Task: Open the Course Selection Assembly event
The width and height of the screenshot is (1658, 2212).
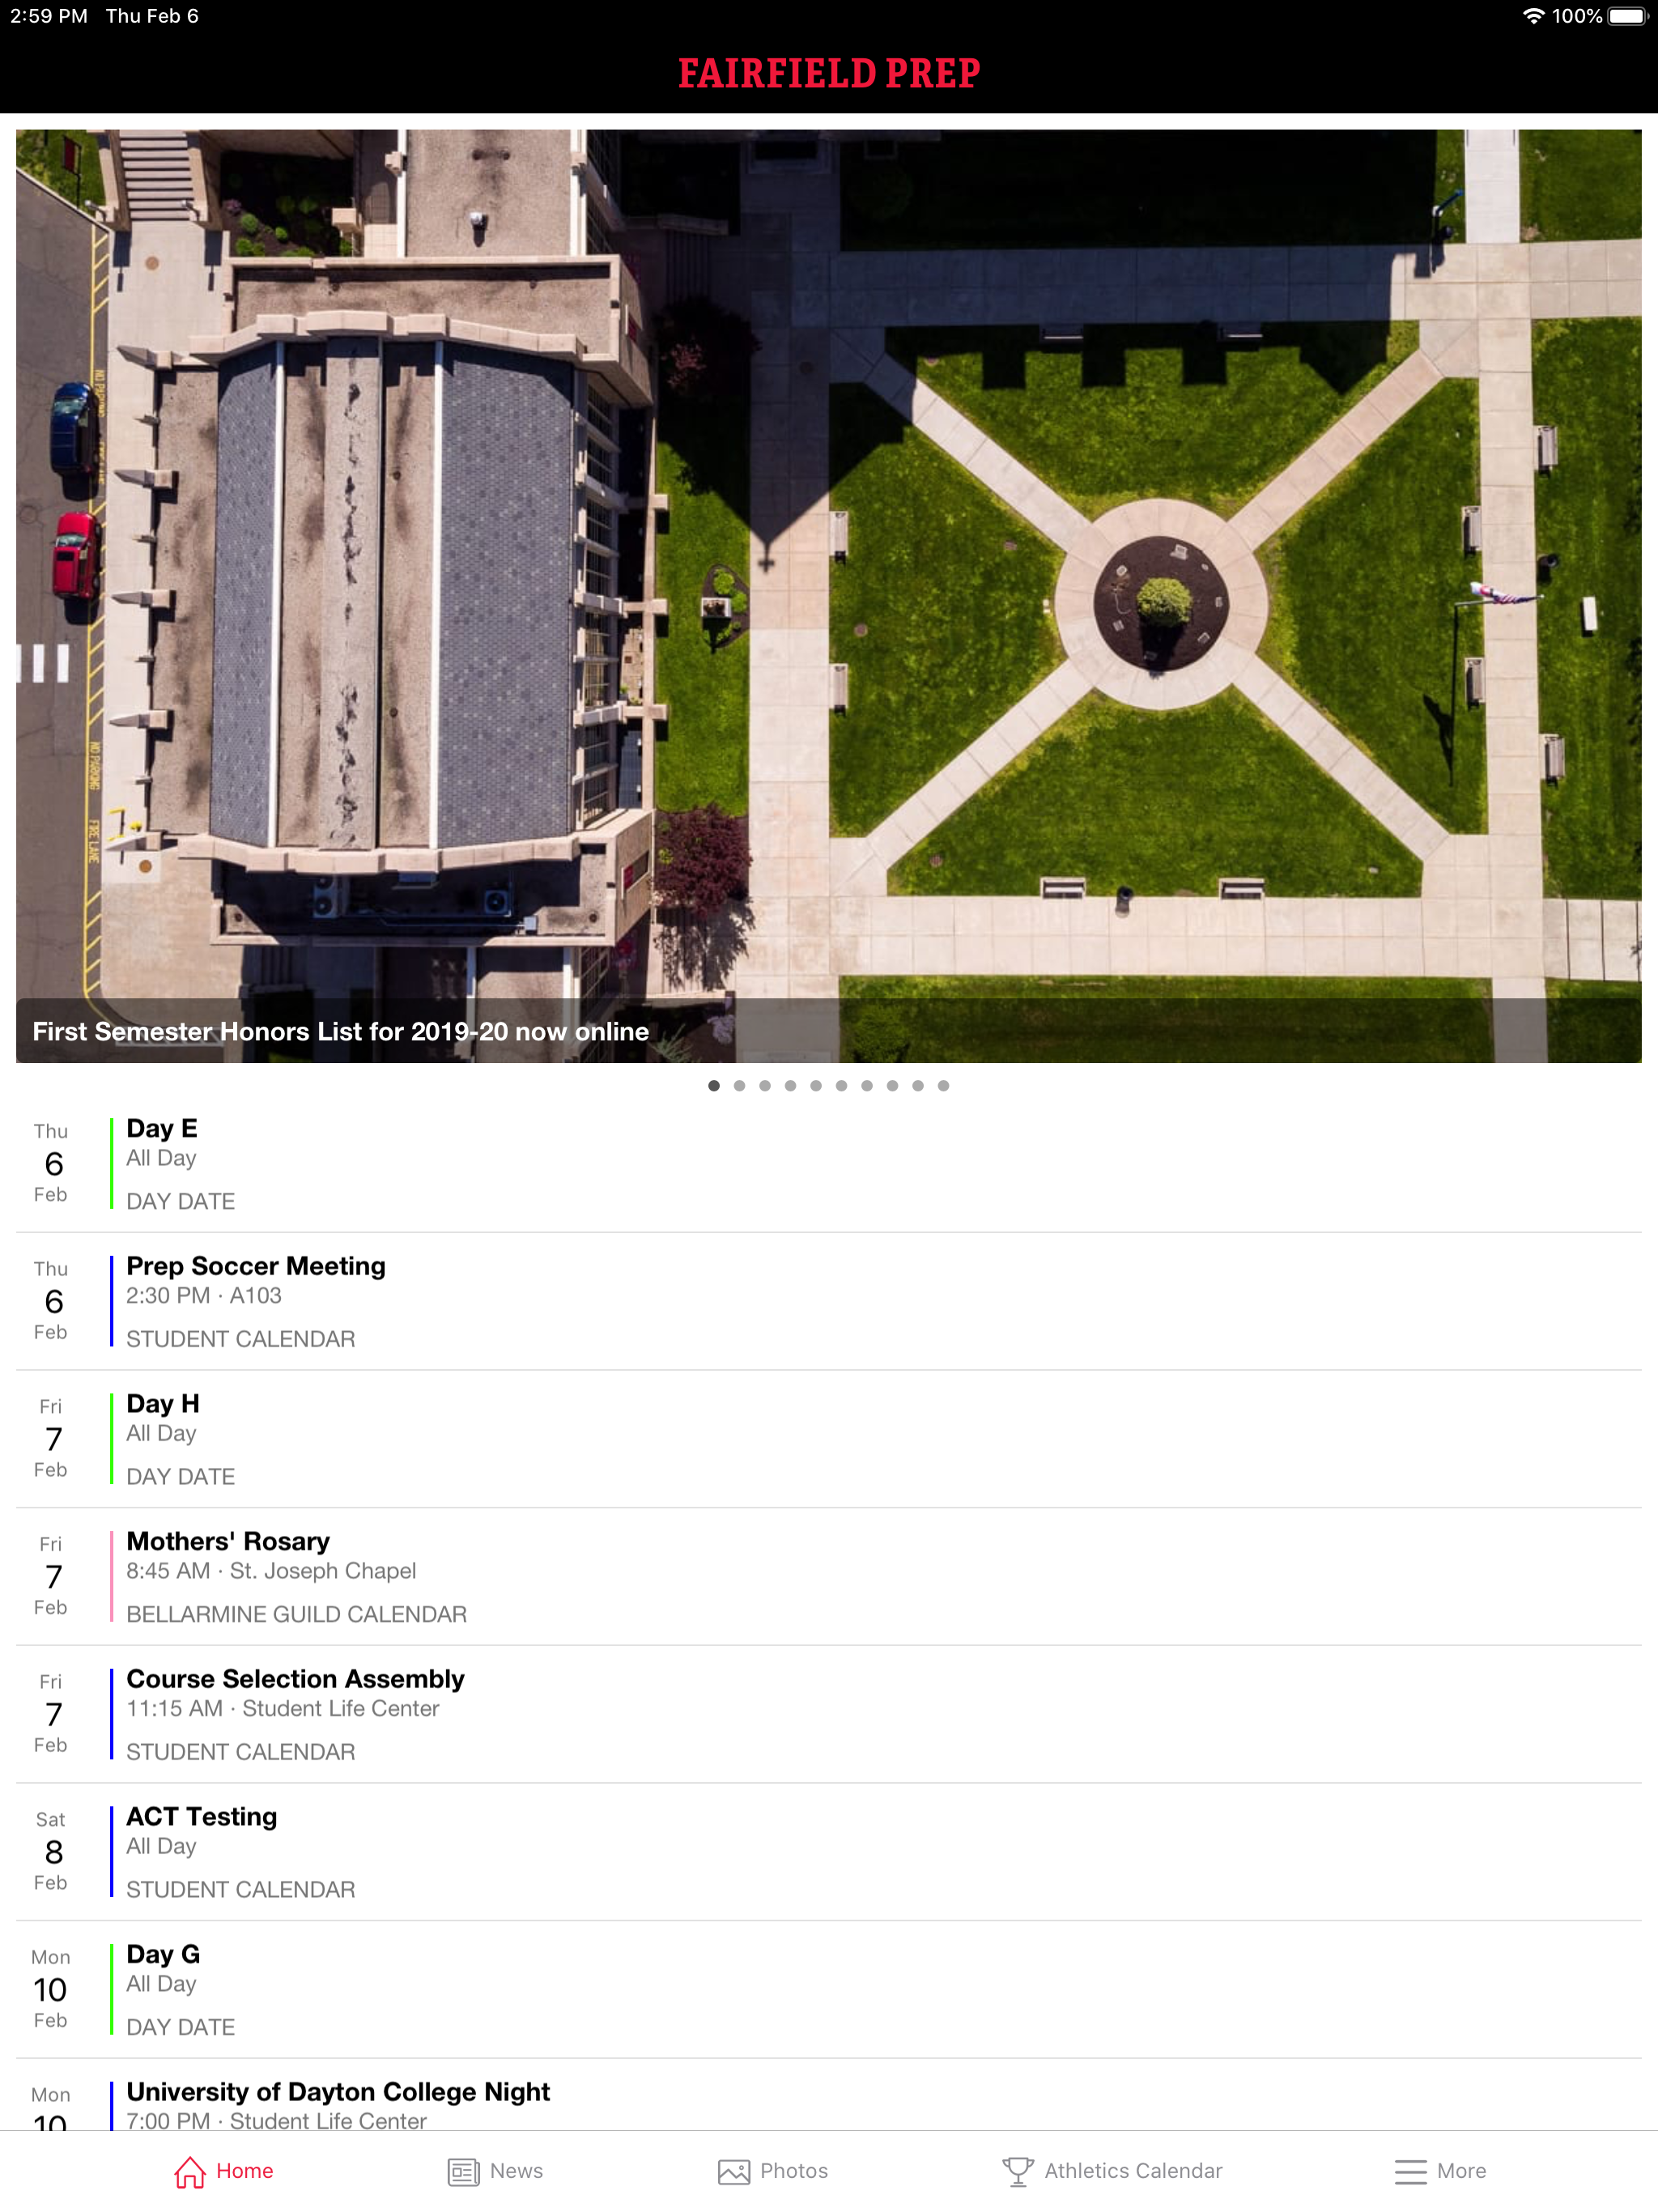Action: (x=295, y=1679)
